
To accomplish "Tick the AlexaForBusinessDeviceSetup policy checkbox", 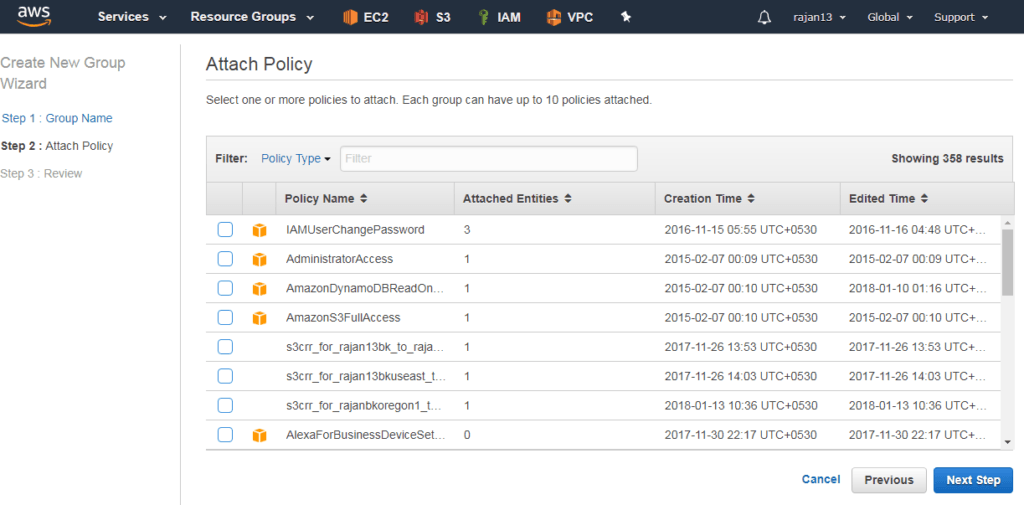I will pyautogui.click(x=225, y=434).
